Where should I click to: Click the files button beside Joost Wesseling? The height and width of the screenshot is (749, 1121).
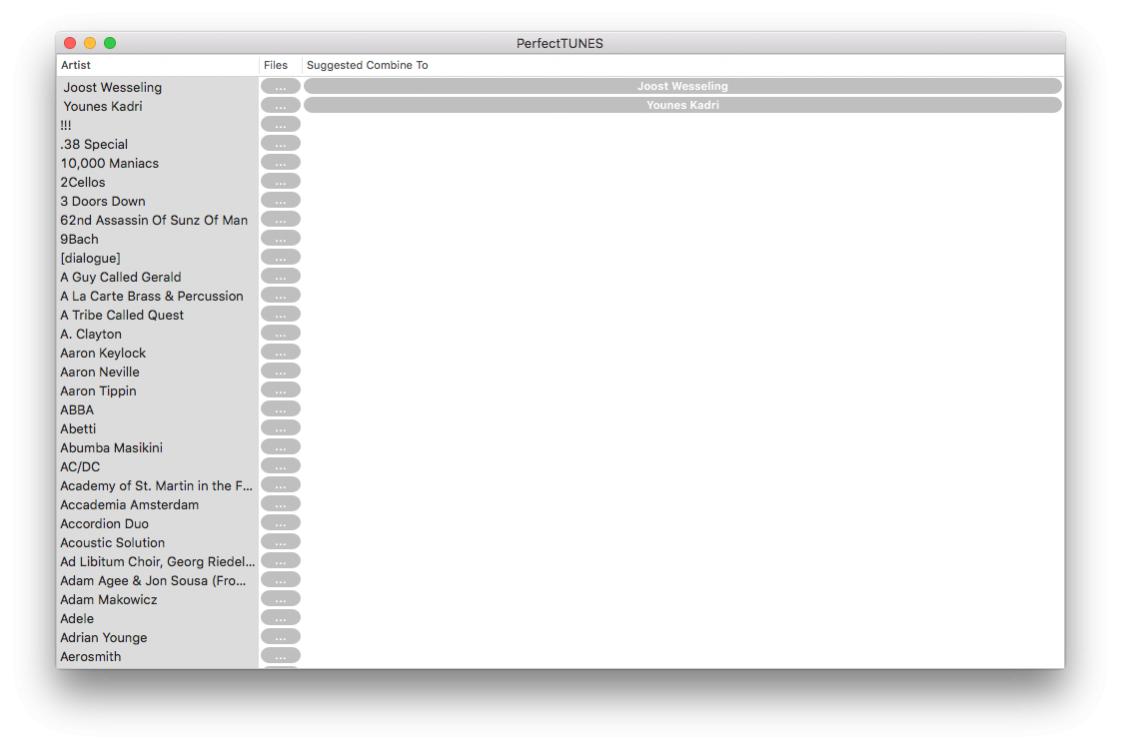click(280, 87)
